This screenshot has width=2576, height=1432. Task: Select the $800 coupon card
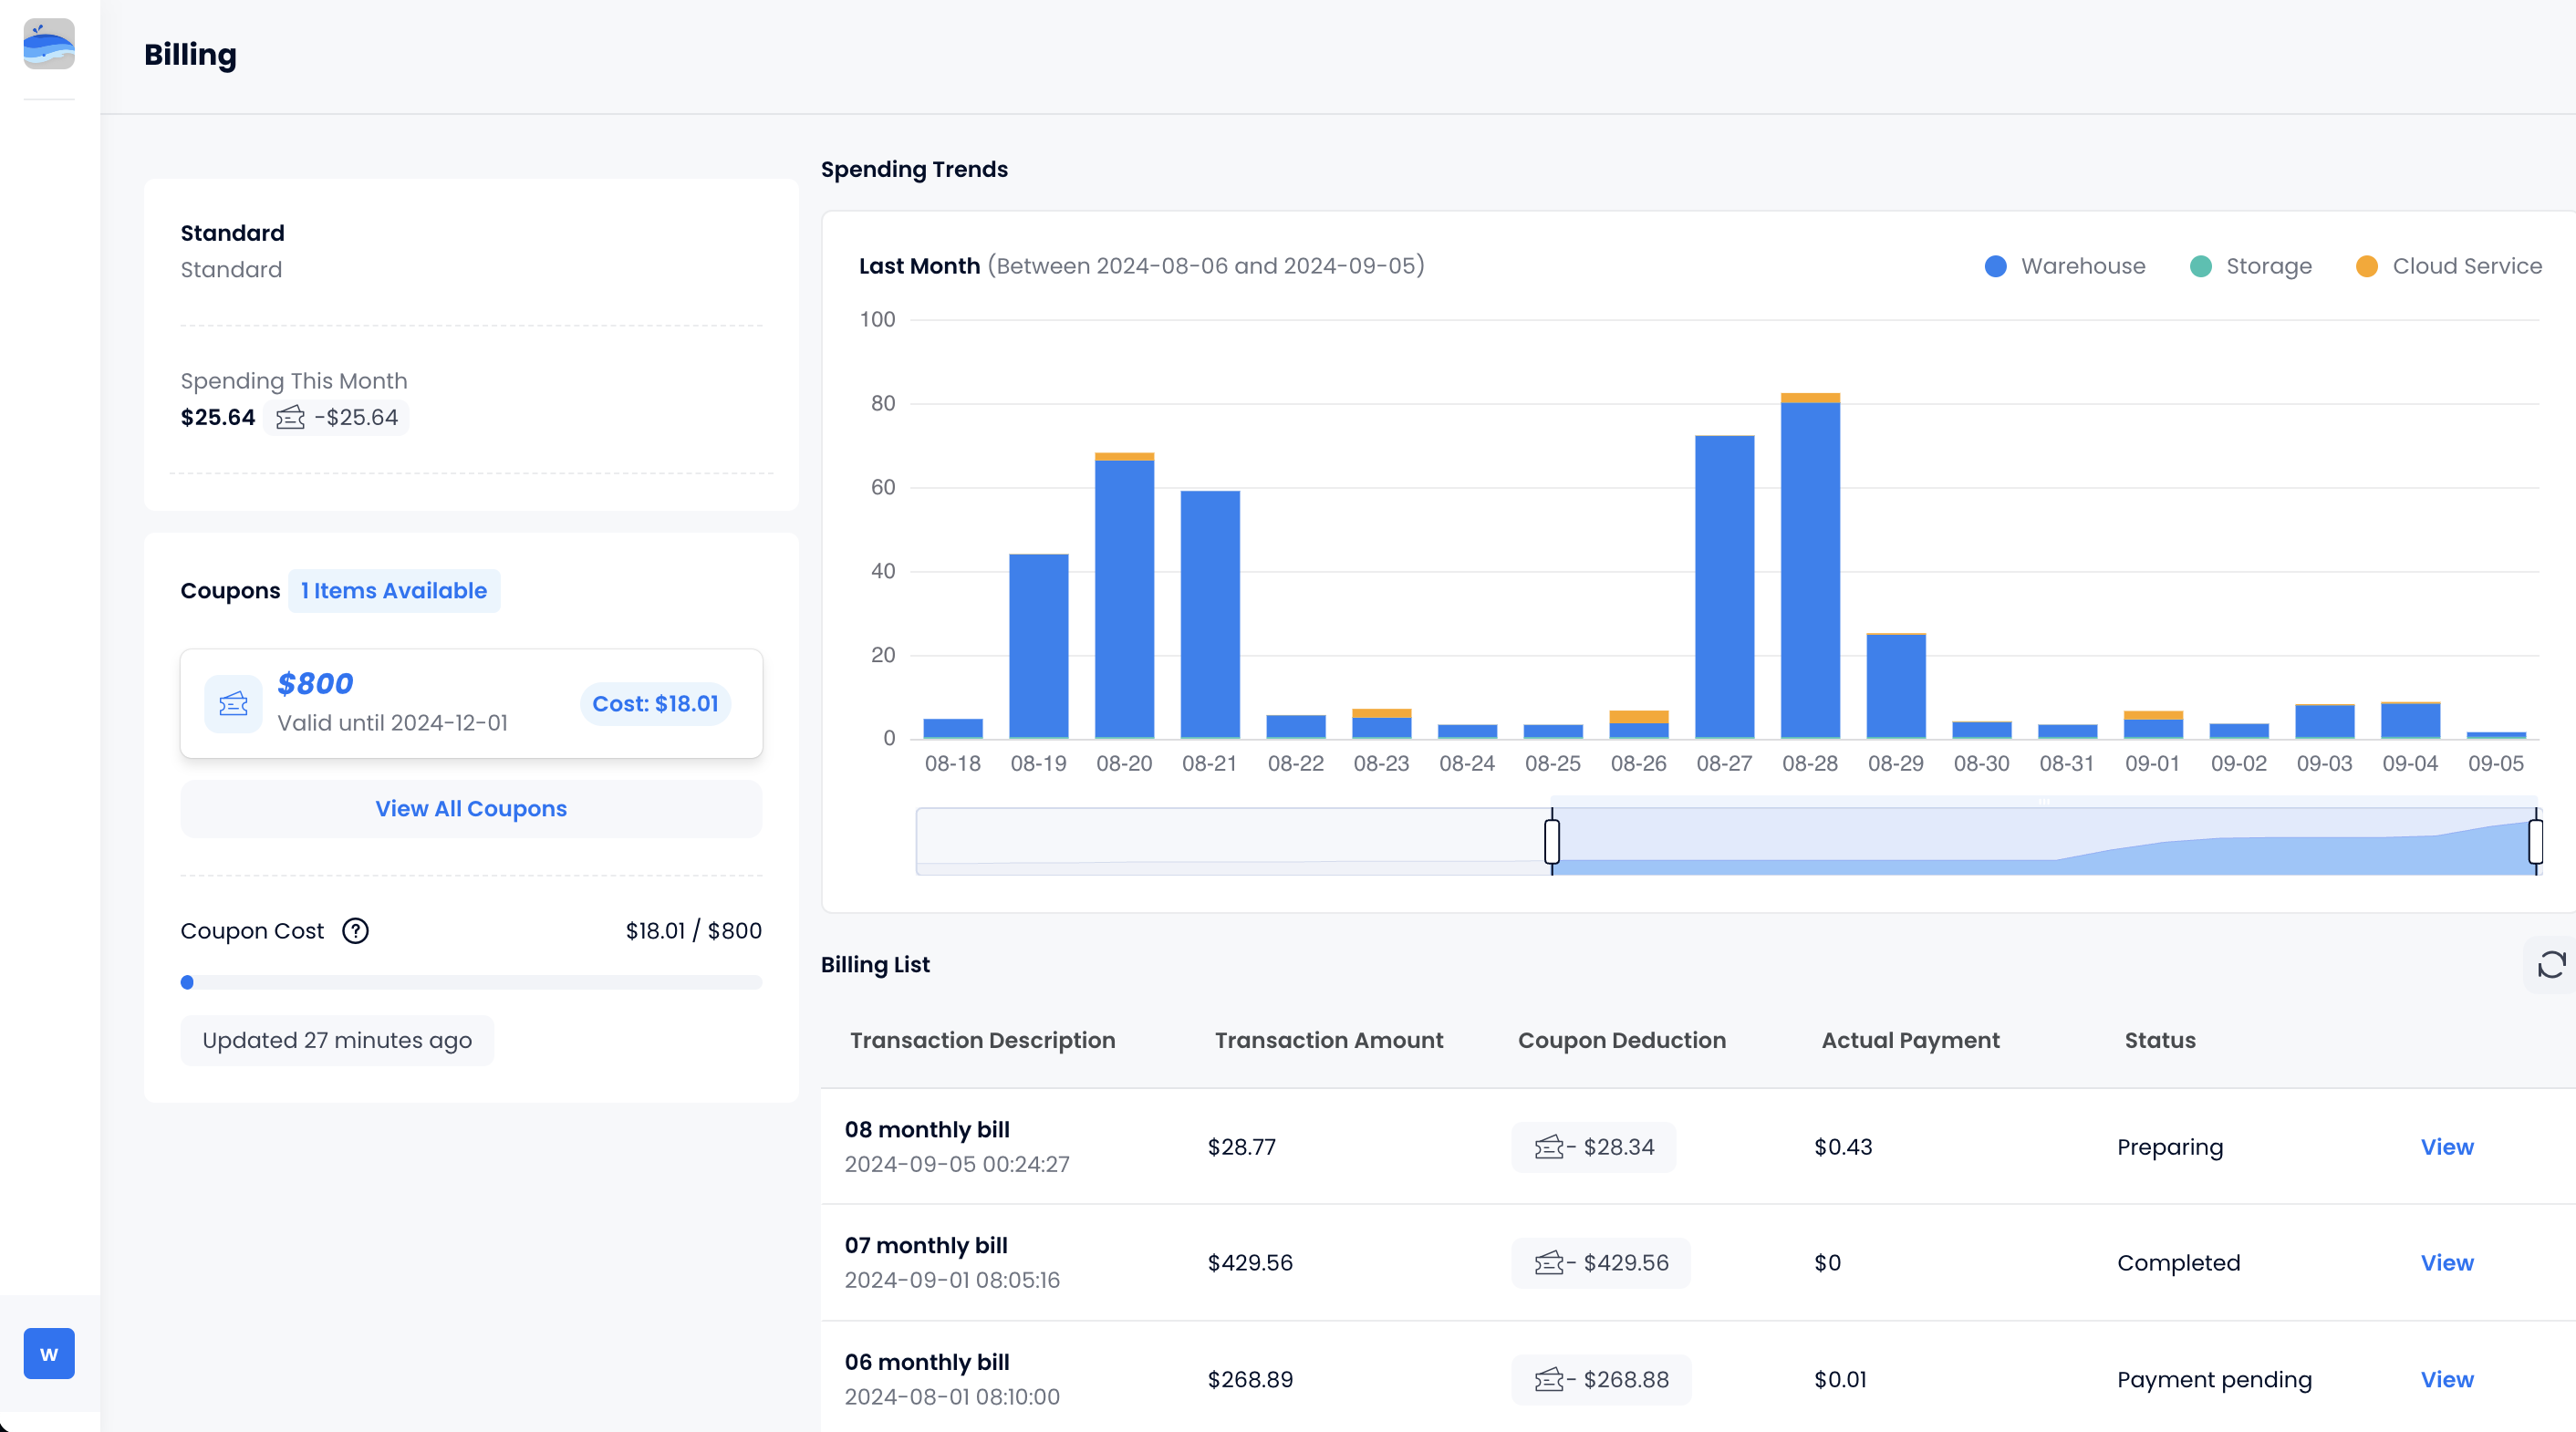coord(471,704)
